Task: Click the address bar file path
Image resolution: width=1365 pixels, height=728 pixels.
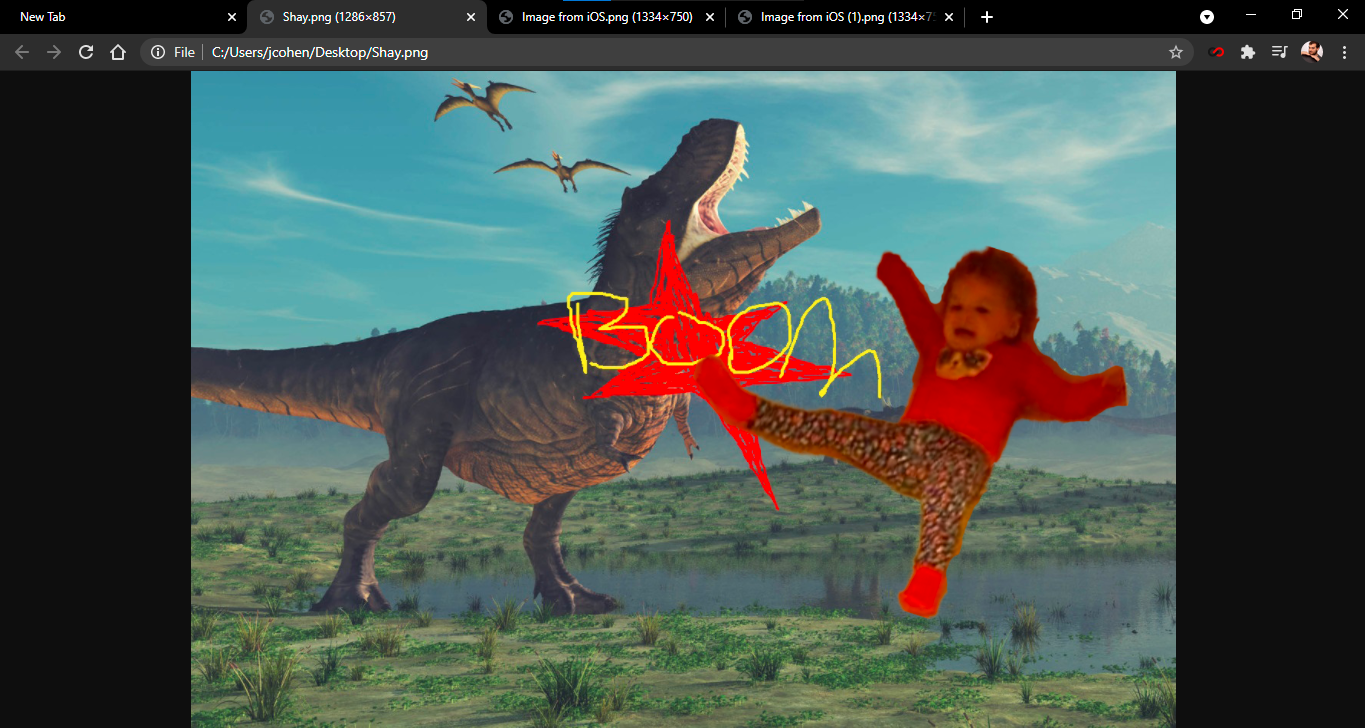Action: pyautogui.click(x=320, y=52)
